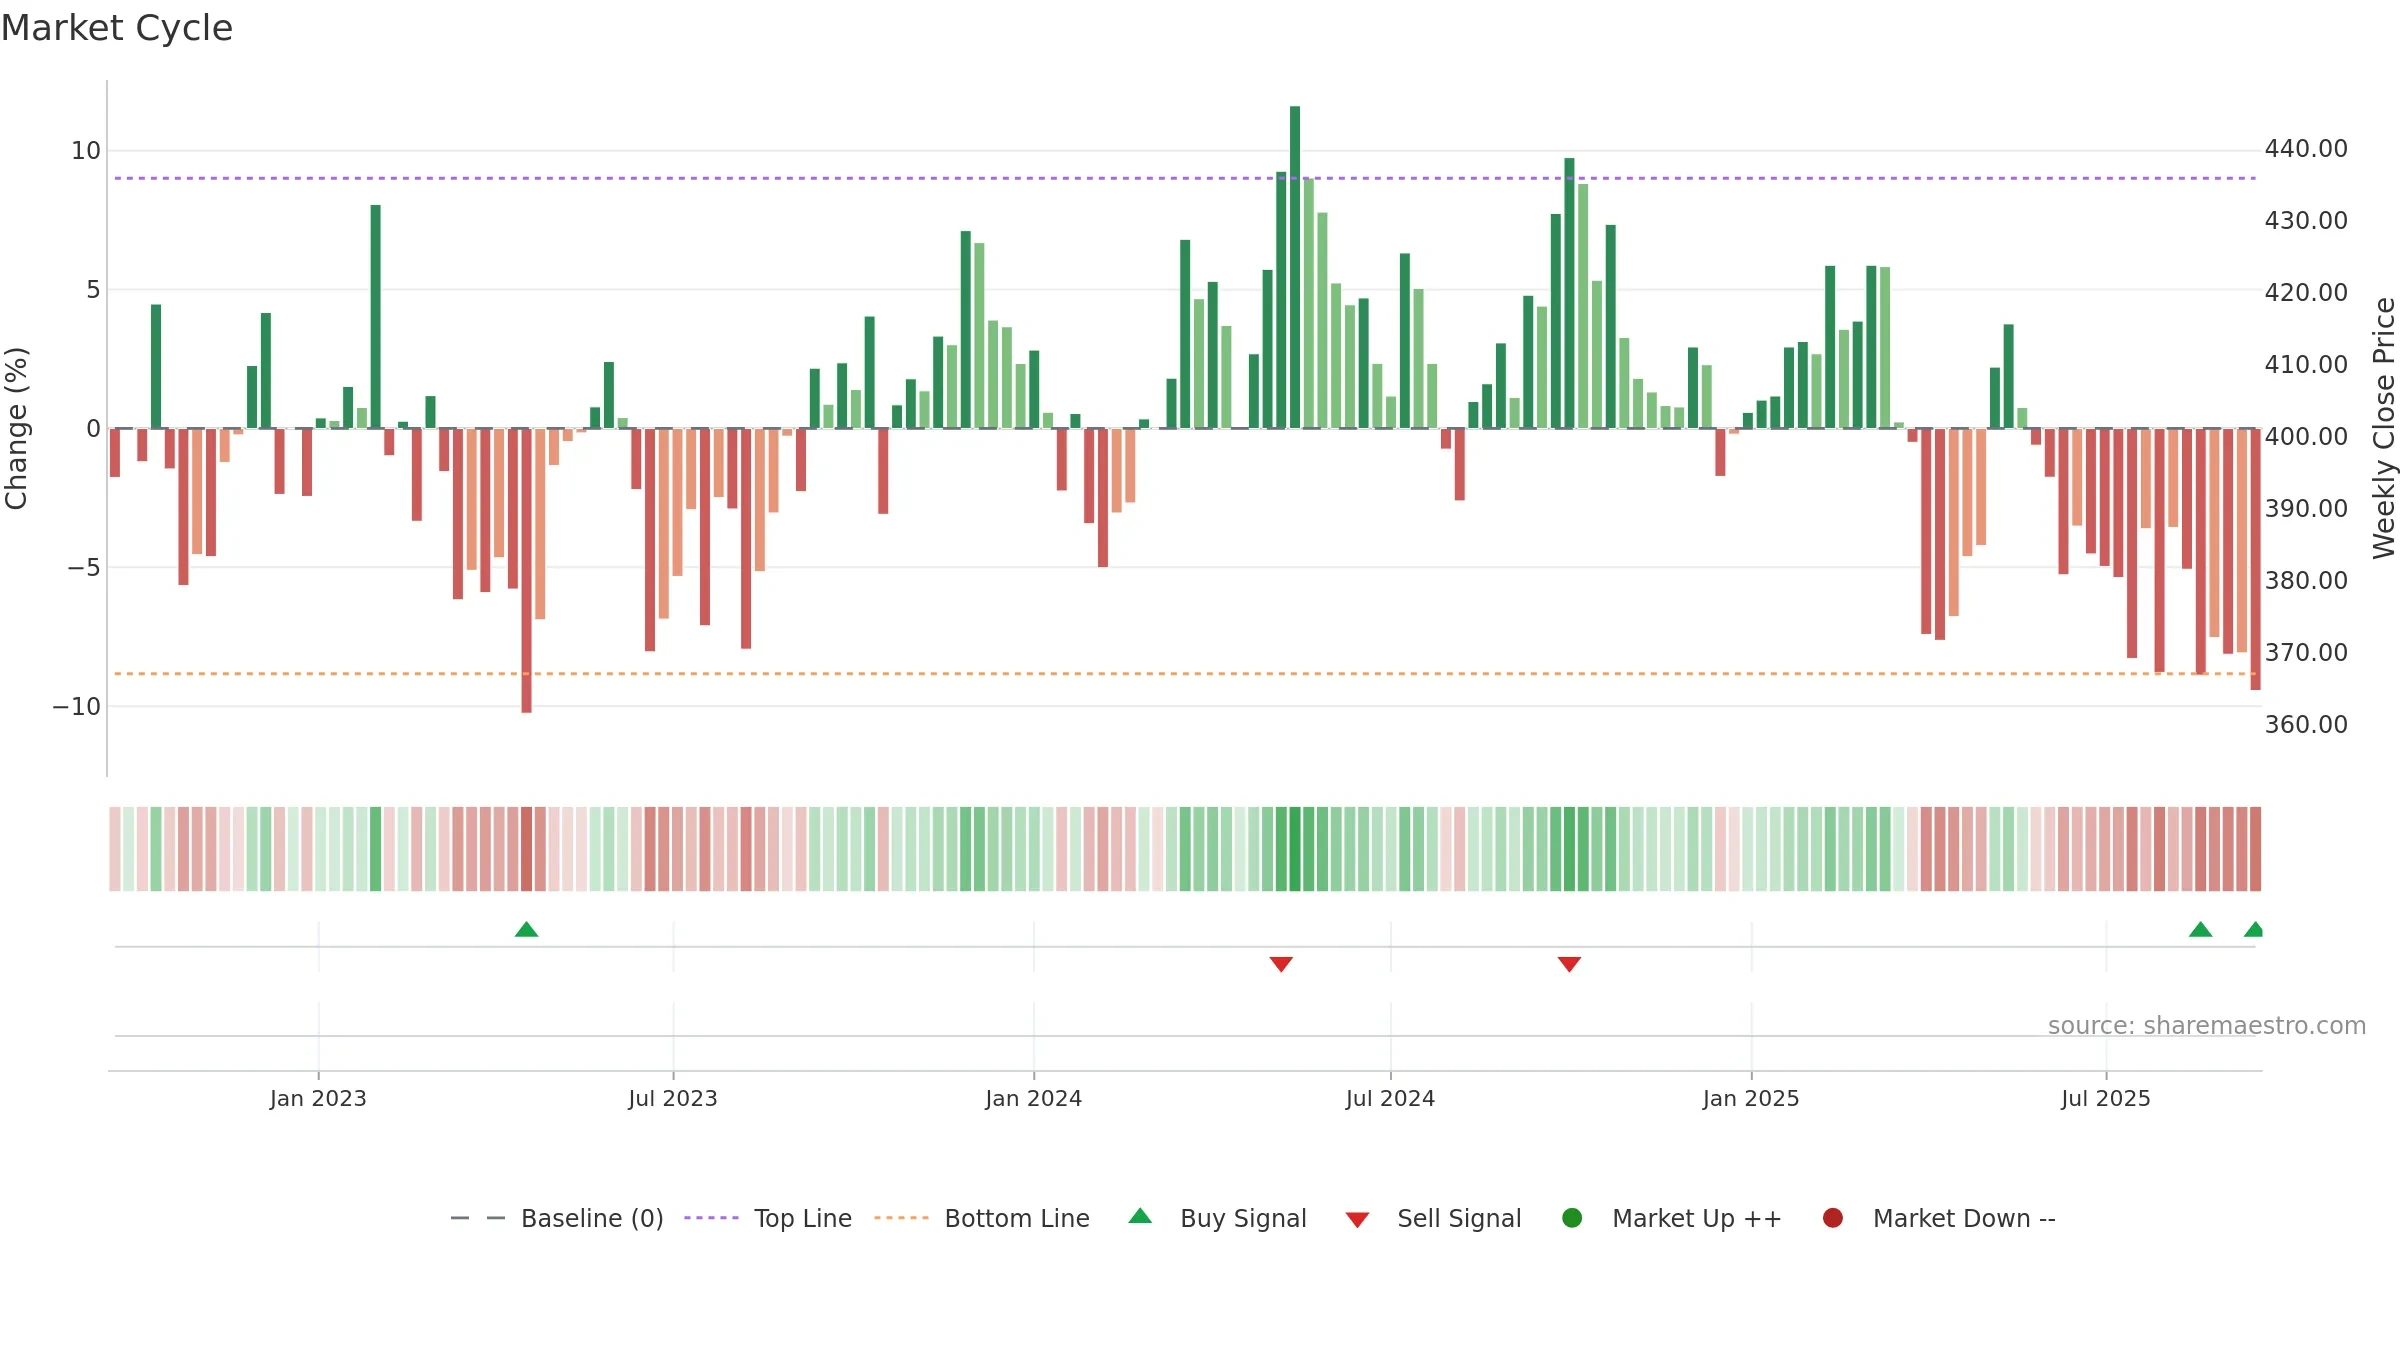Click the Market Cycle chart title
This screenshot has width=2400, height=1350.
coord(117,28)
